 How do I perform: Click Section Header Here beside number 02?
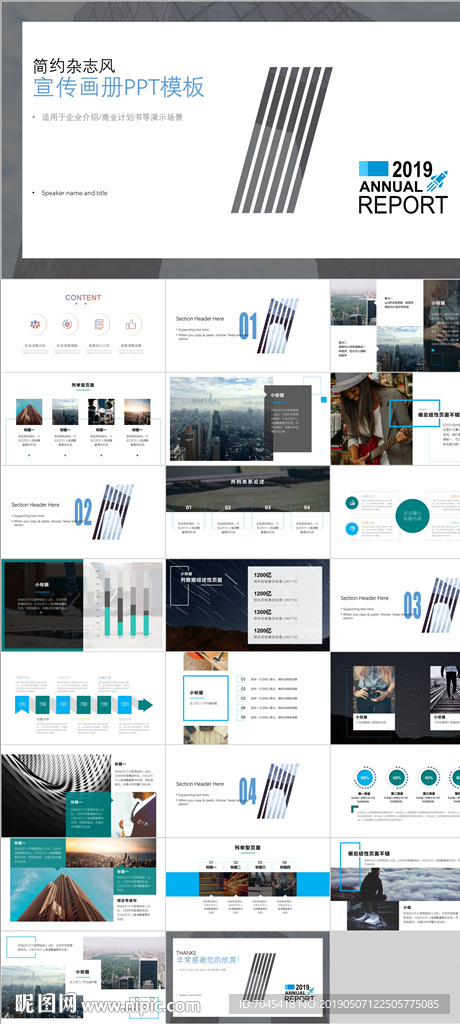(x=35, y=505)
